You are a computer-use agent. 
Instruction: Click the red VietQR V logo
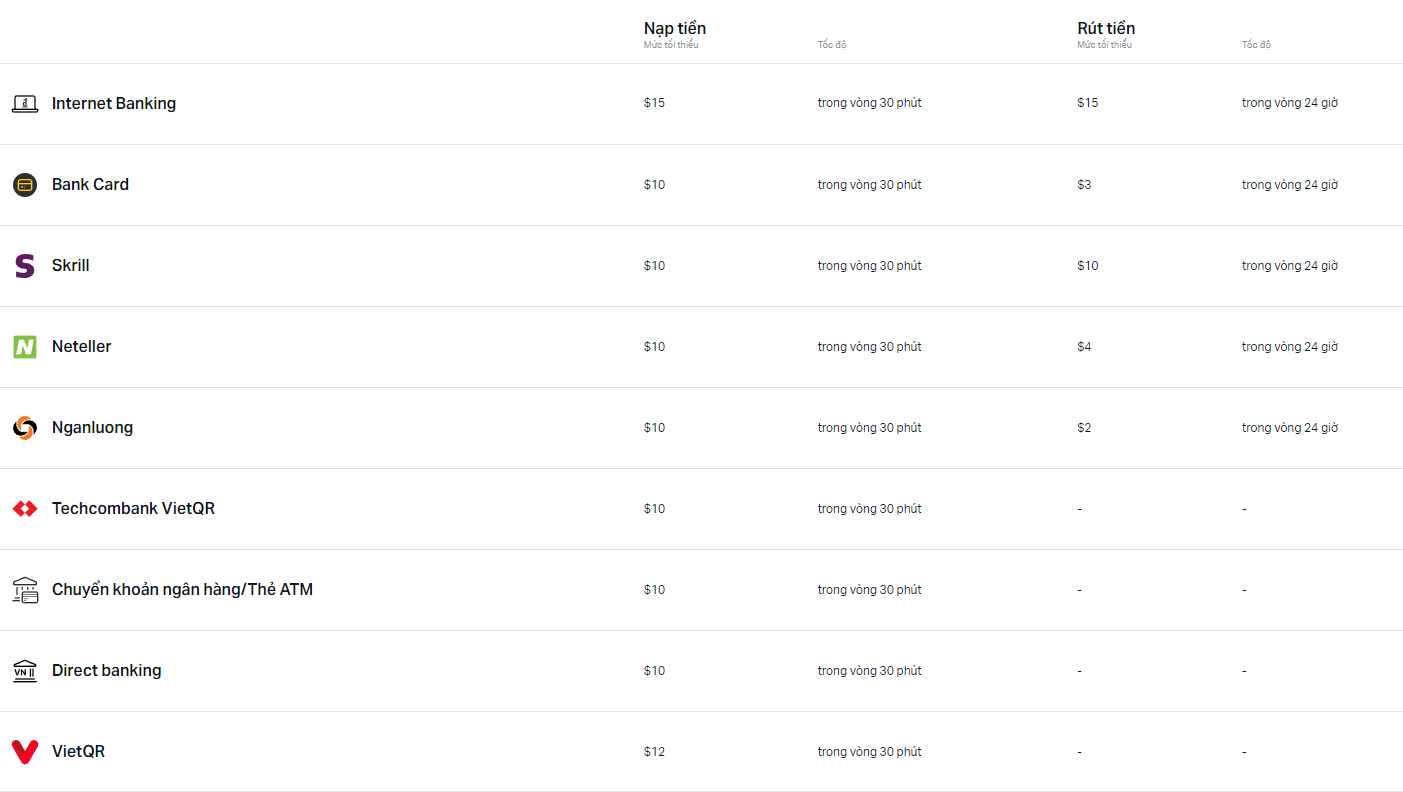pos(25,751)
